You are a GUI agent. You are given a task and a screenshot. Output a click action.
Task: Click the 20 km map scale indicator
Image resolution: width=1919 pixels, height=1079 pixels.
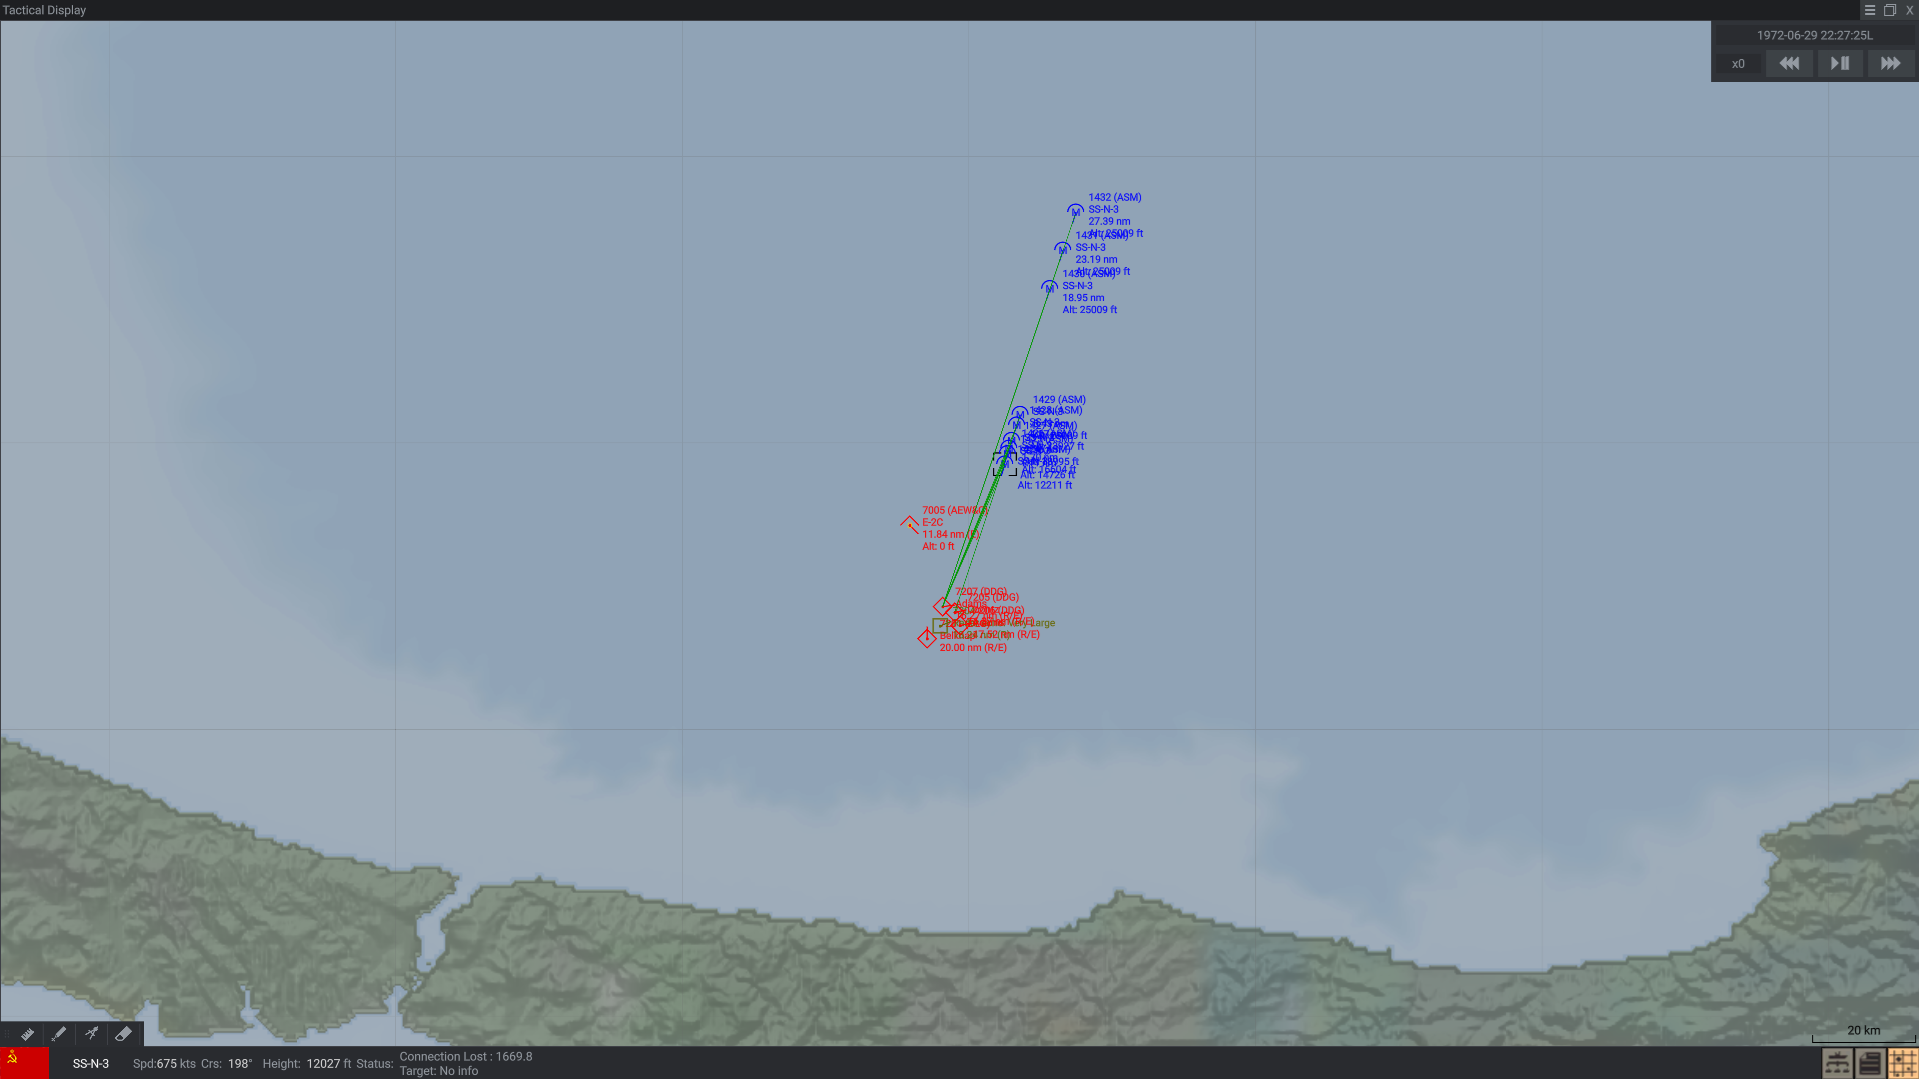(1864, 1033)
